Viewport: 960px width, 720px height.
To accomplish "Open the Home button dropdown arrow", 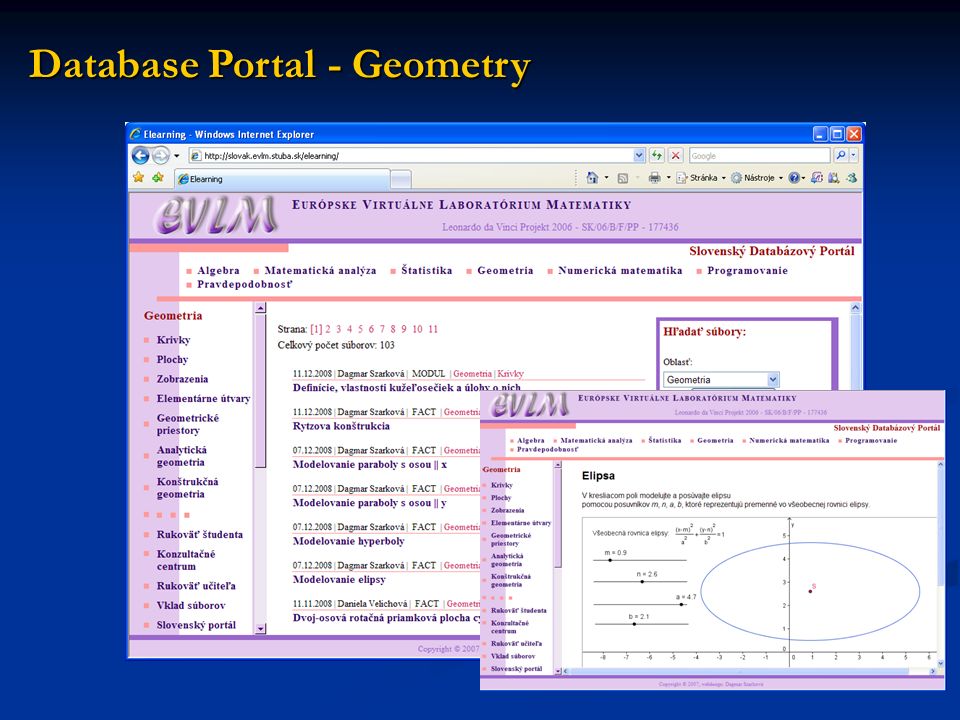I will pyautogui.click(x=607, y=178).
